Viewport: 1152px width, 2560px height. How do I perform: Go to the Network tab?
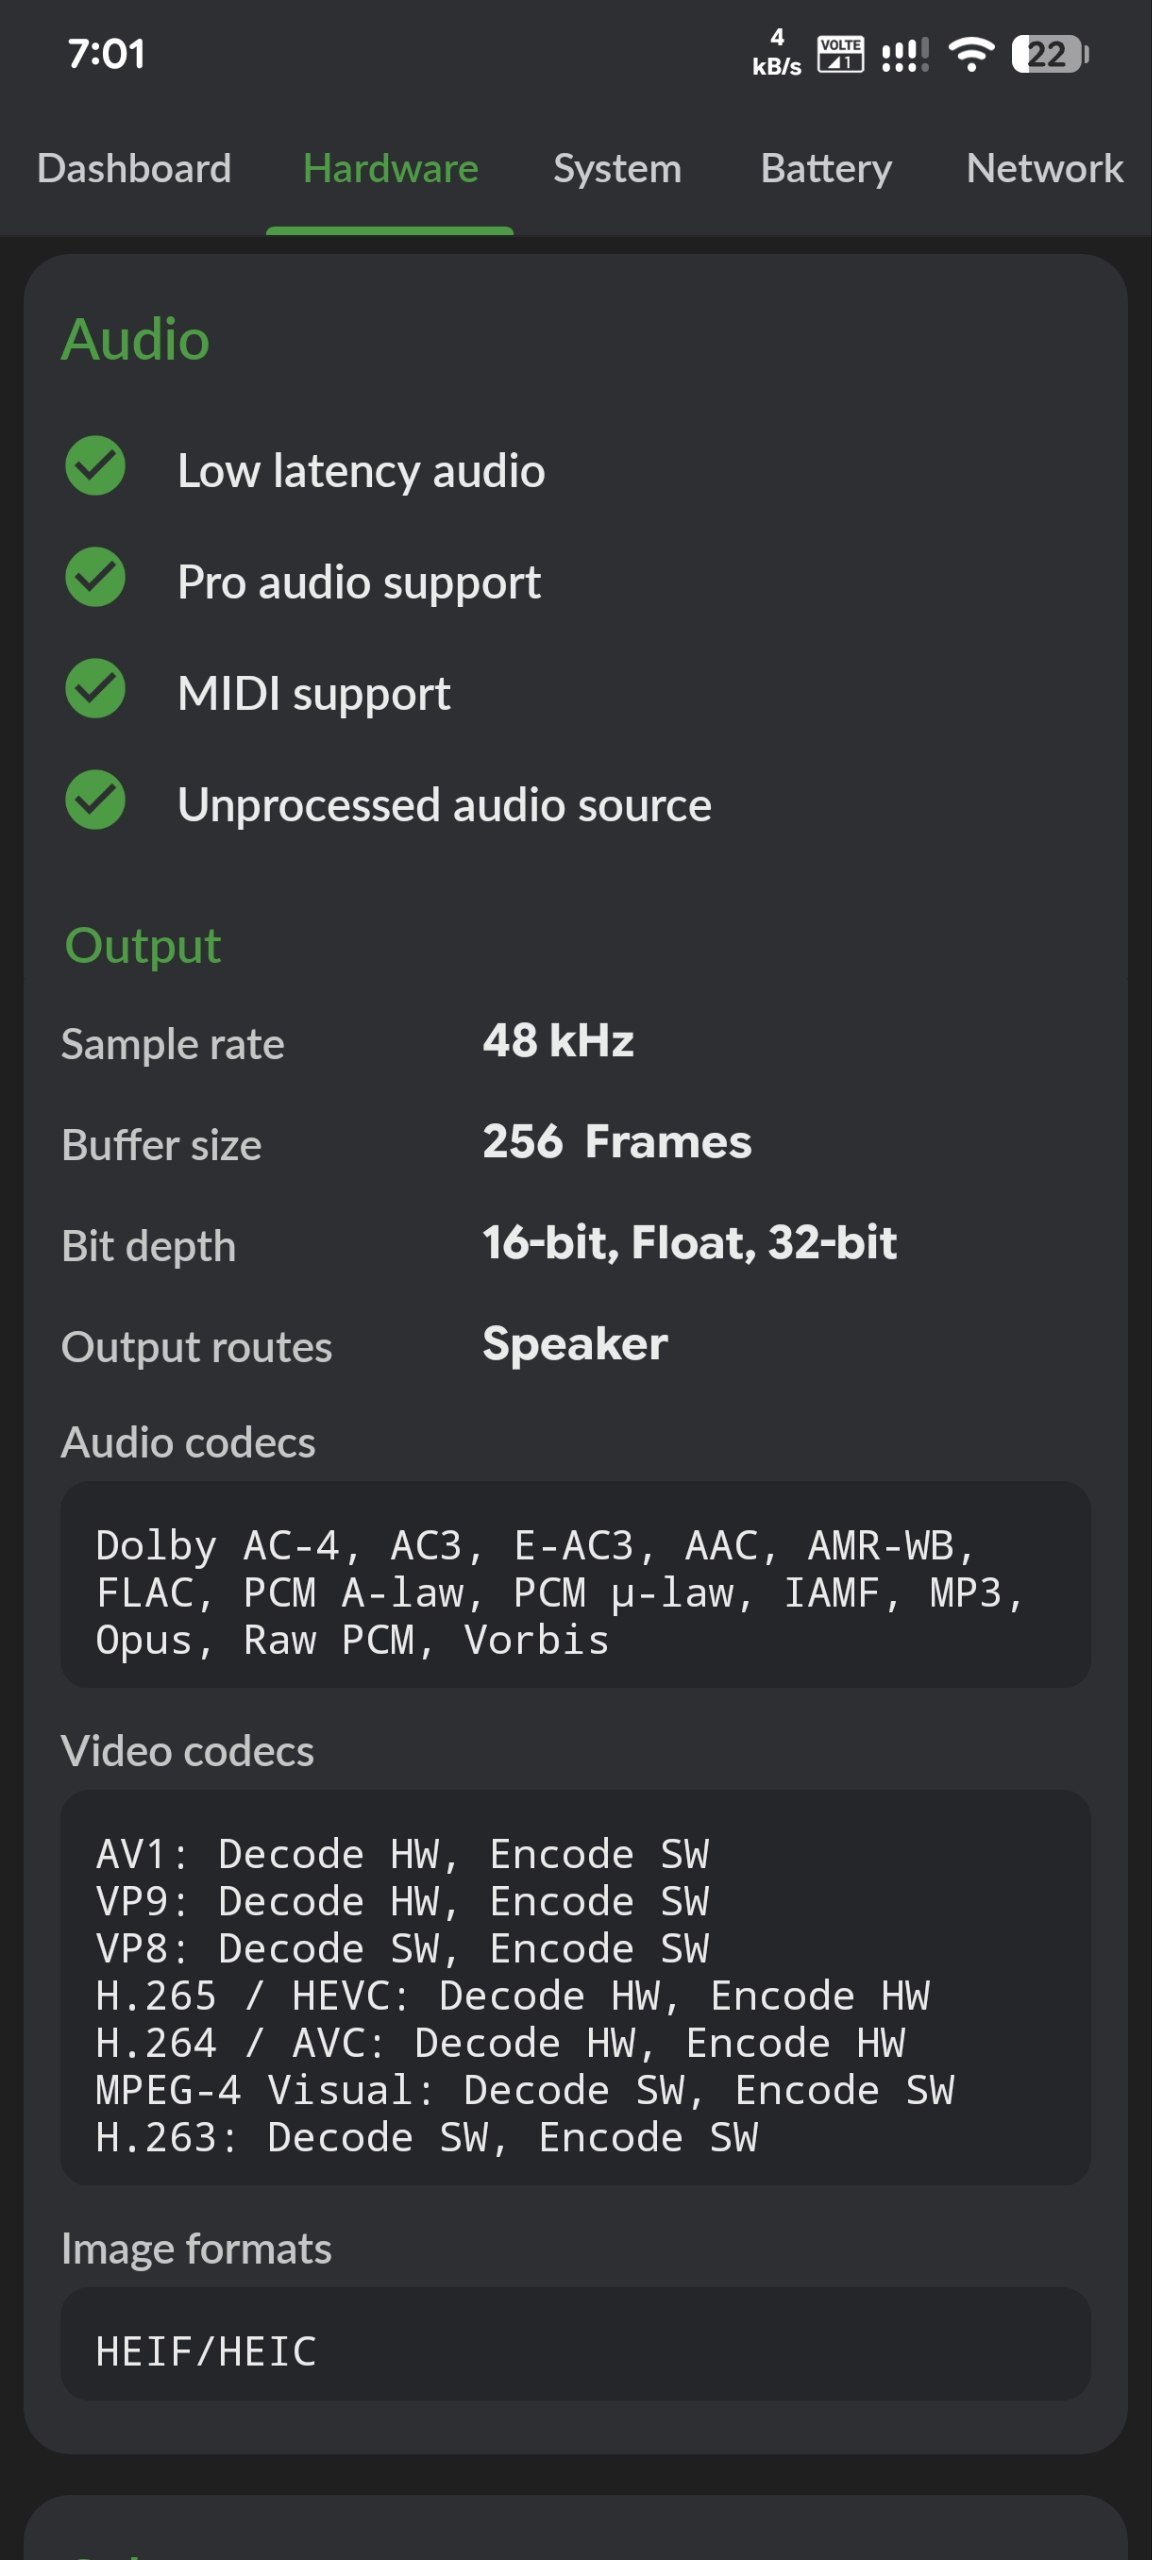click(x=1045, y=168)
